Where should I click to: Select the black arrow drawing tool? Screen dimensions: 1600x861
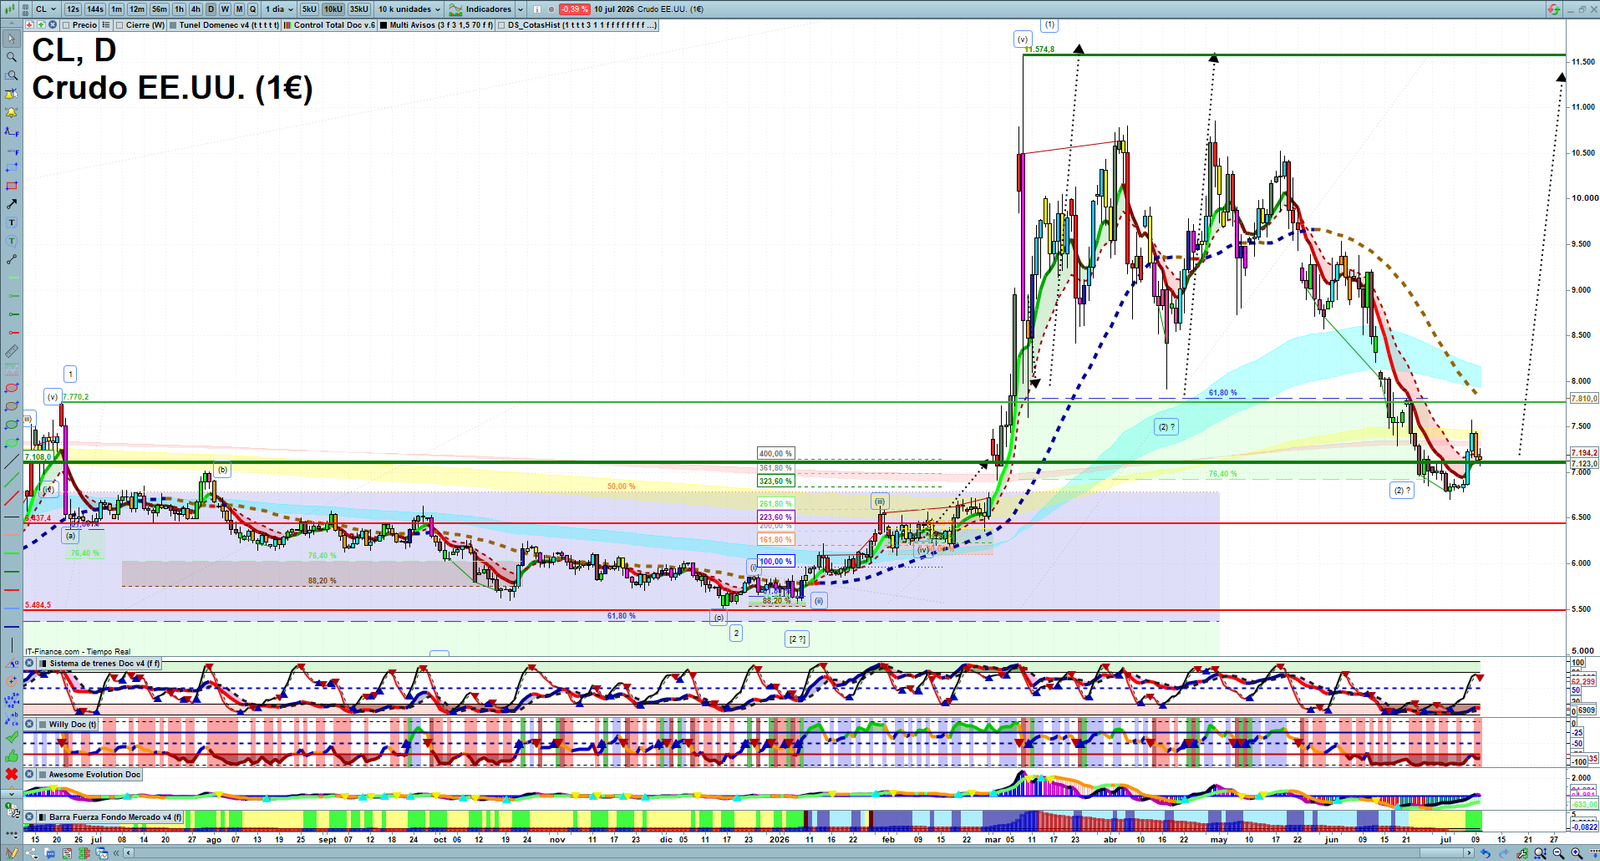click(11, 204)
